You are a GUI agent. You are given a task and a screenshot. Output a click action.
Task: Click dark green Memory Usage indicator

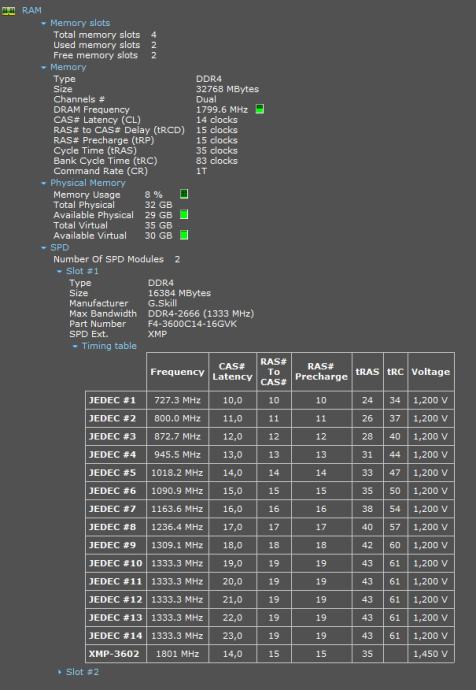coord(184,194)
